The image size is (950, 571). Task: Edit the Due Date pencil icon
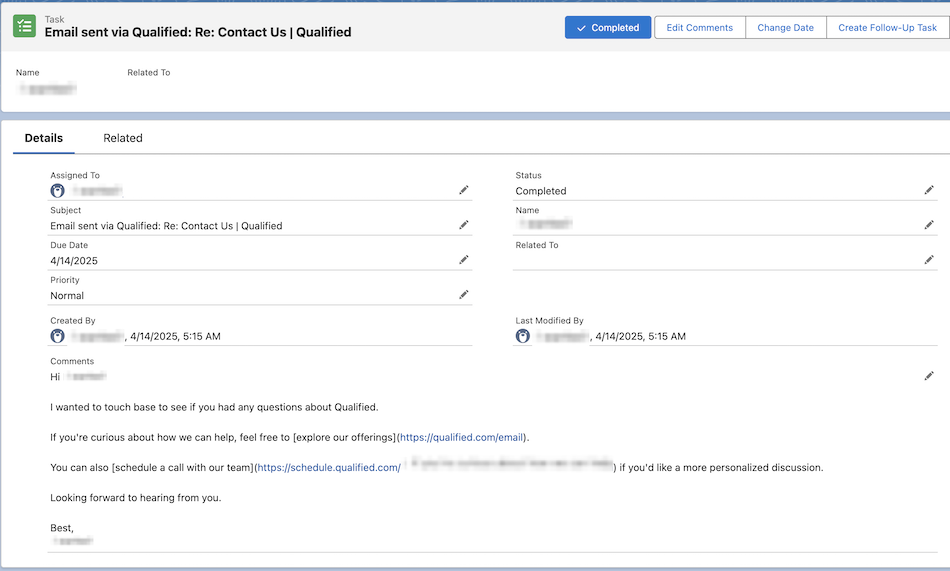[463, 260]
